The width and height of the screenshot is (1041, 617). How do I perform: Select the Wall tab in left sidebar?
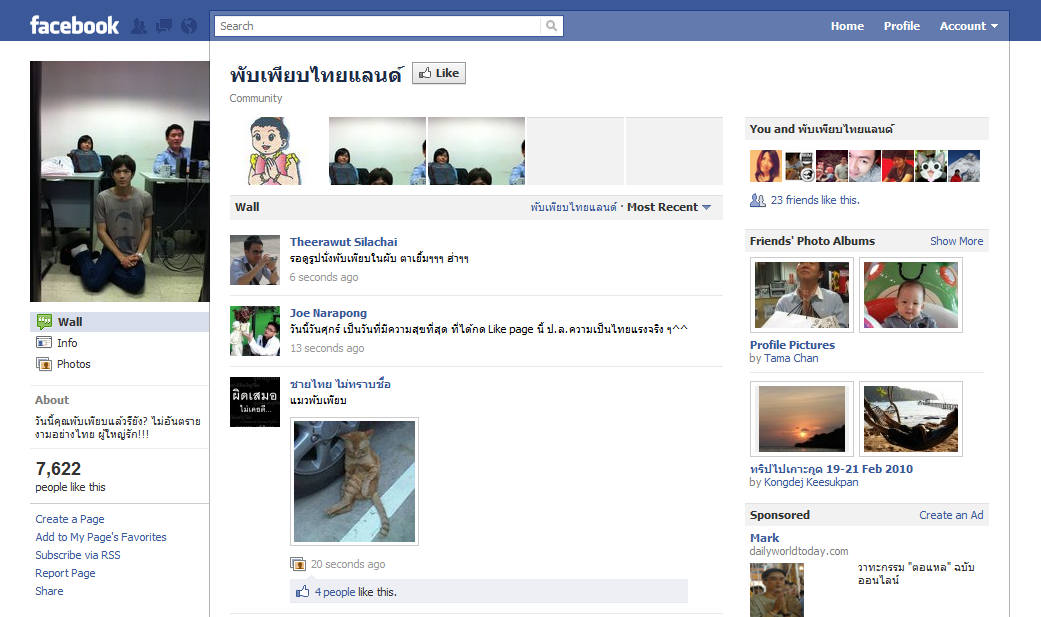pos(120,321)
